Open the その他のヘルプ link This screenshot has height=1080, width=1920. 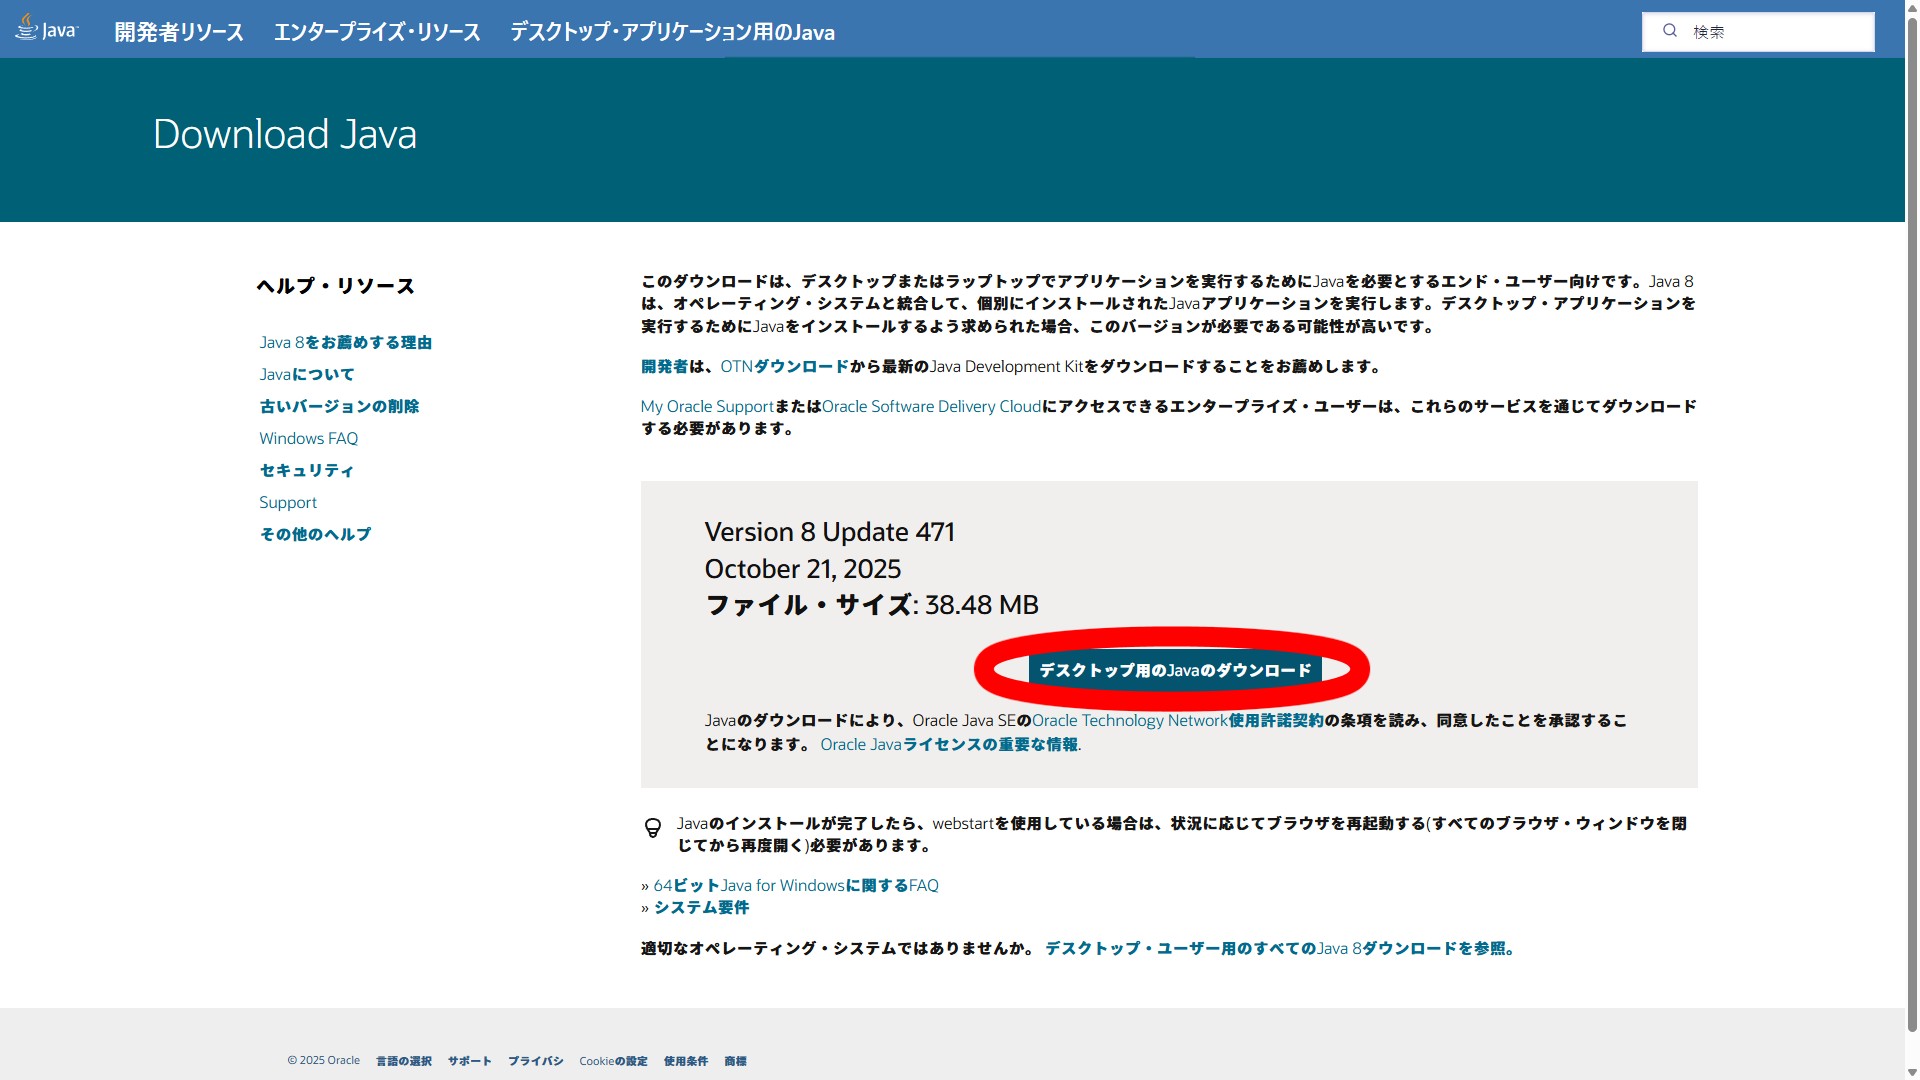click(x=315, y=534)
